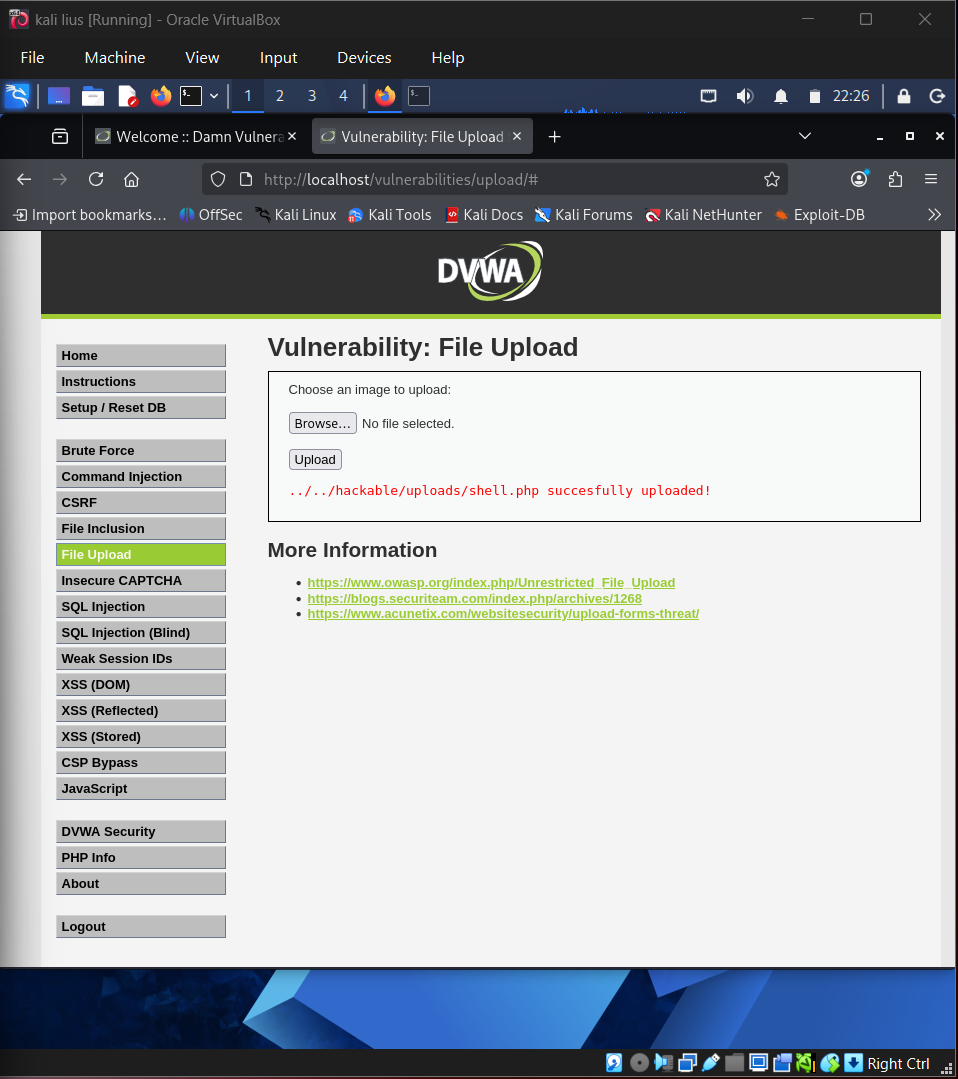
Task: Click the battery icon in Kali panel
Action: [814, 96]
